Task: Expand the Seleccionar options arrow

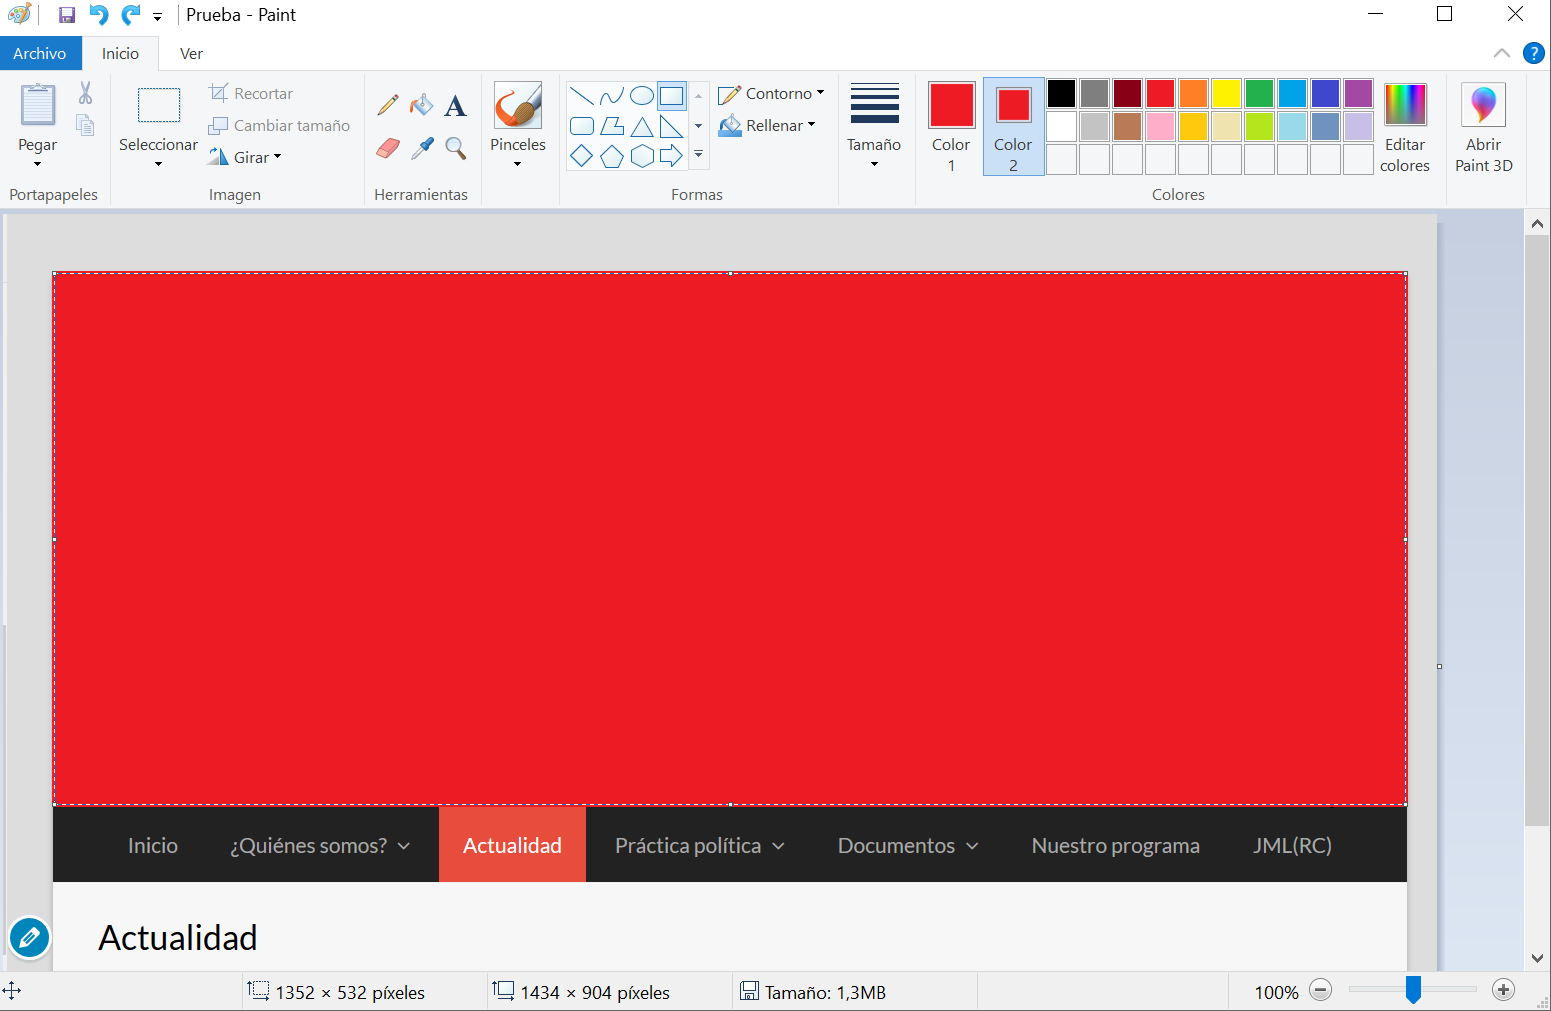Action: pyautogui.click(x=159, y=164)
